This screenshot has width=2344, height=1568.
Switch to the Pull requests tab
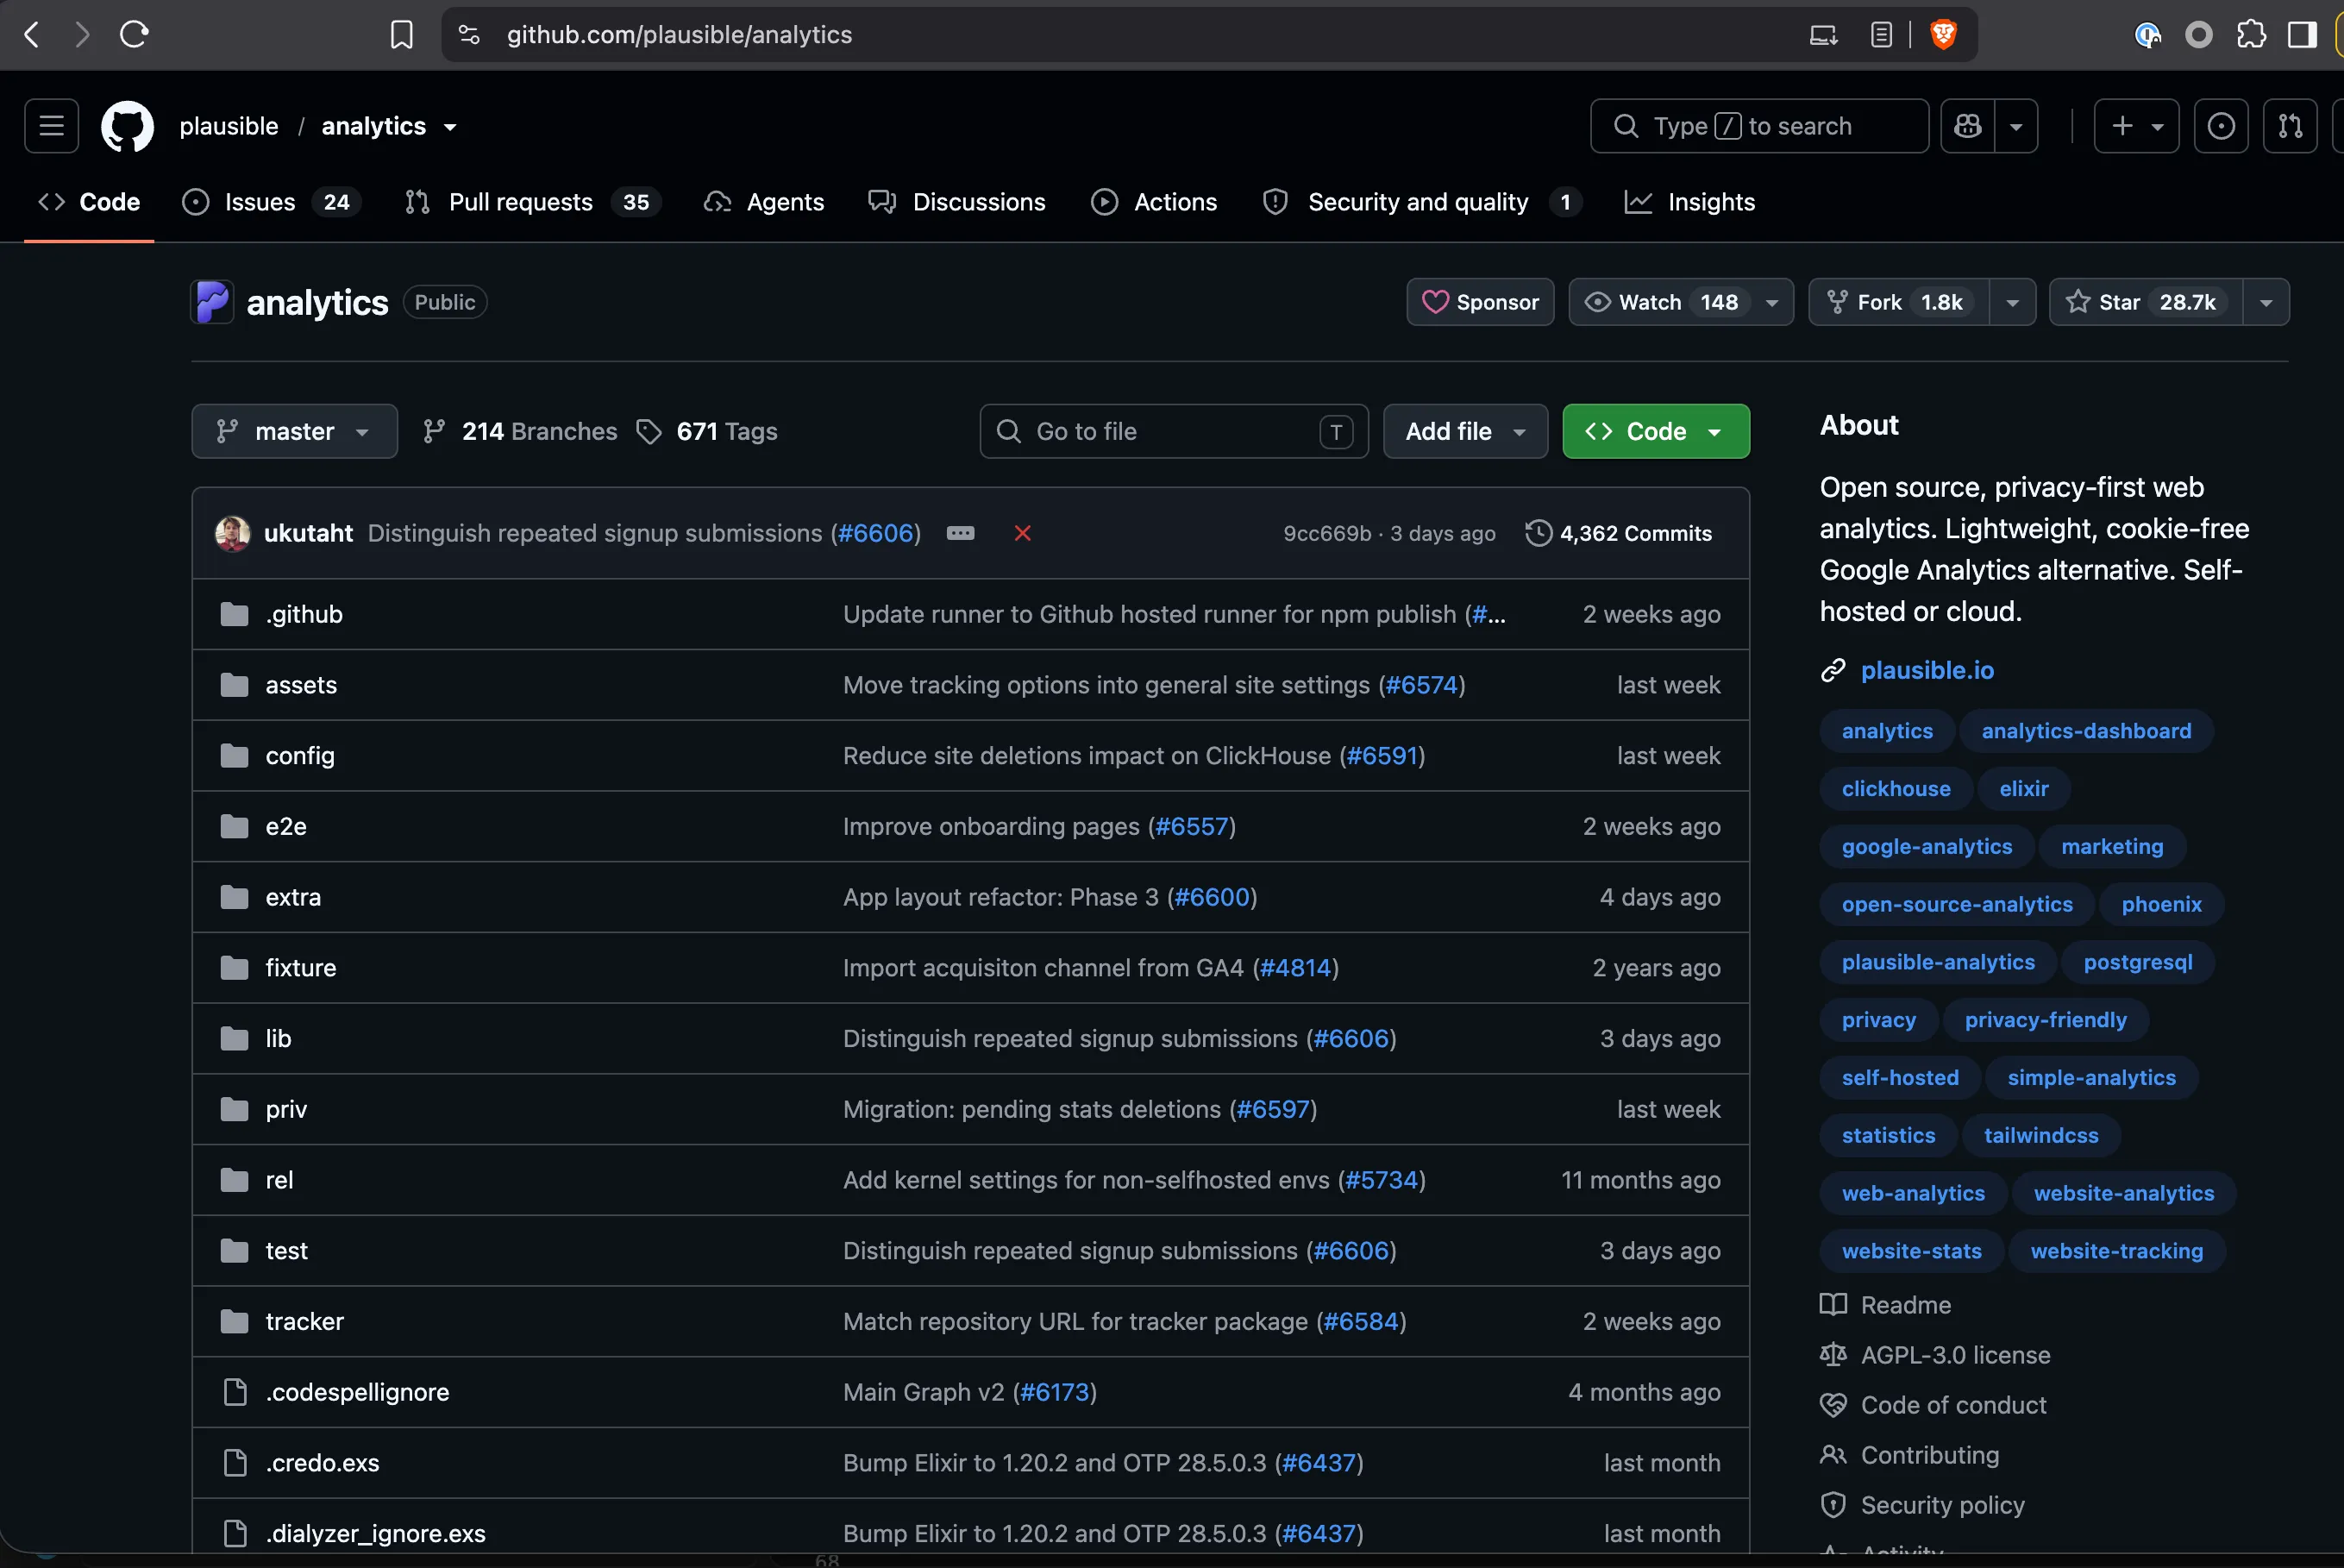(x=532, y=202)
